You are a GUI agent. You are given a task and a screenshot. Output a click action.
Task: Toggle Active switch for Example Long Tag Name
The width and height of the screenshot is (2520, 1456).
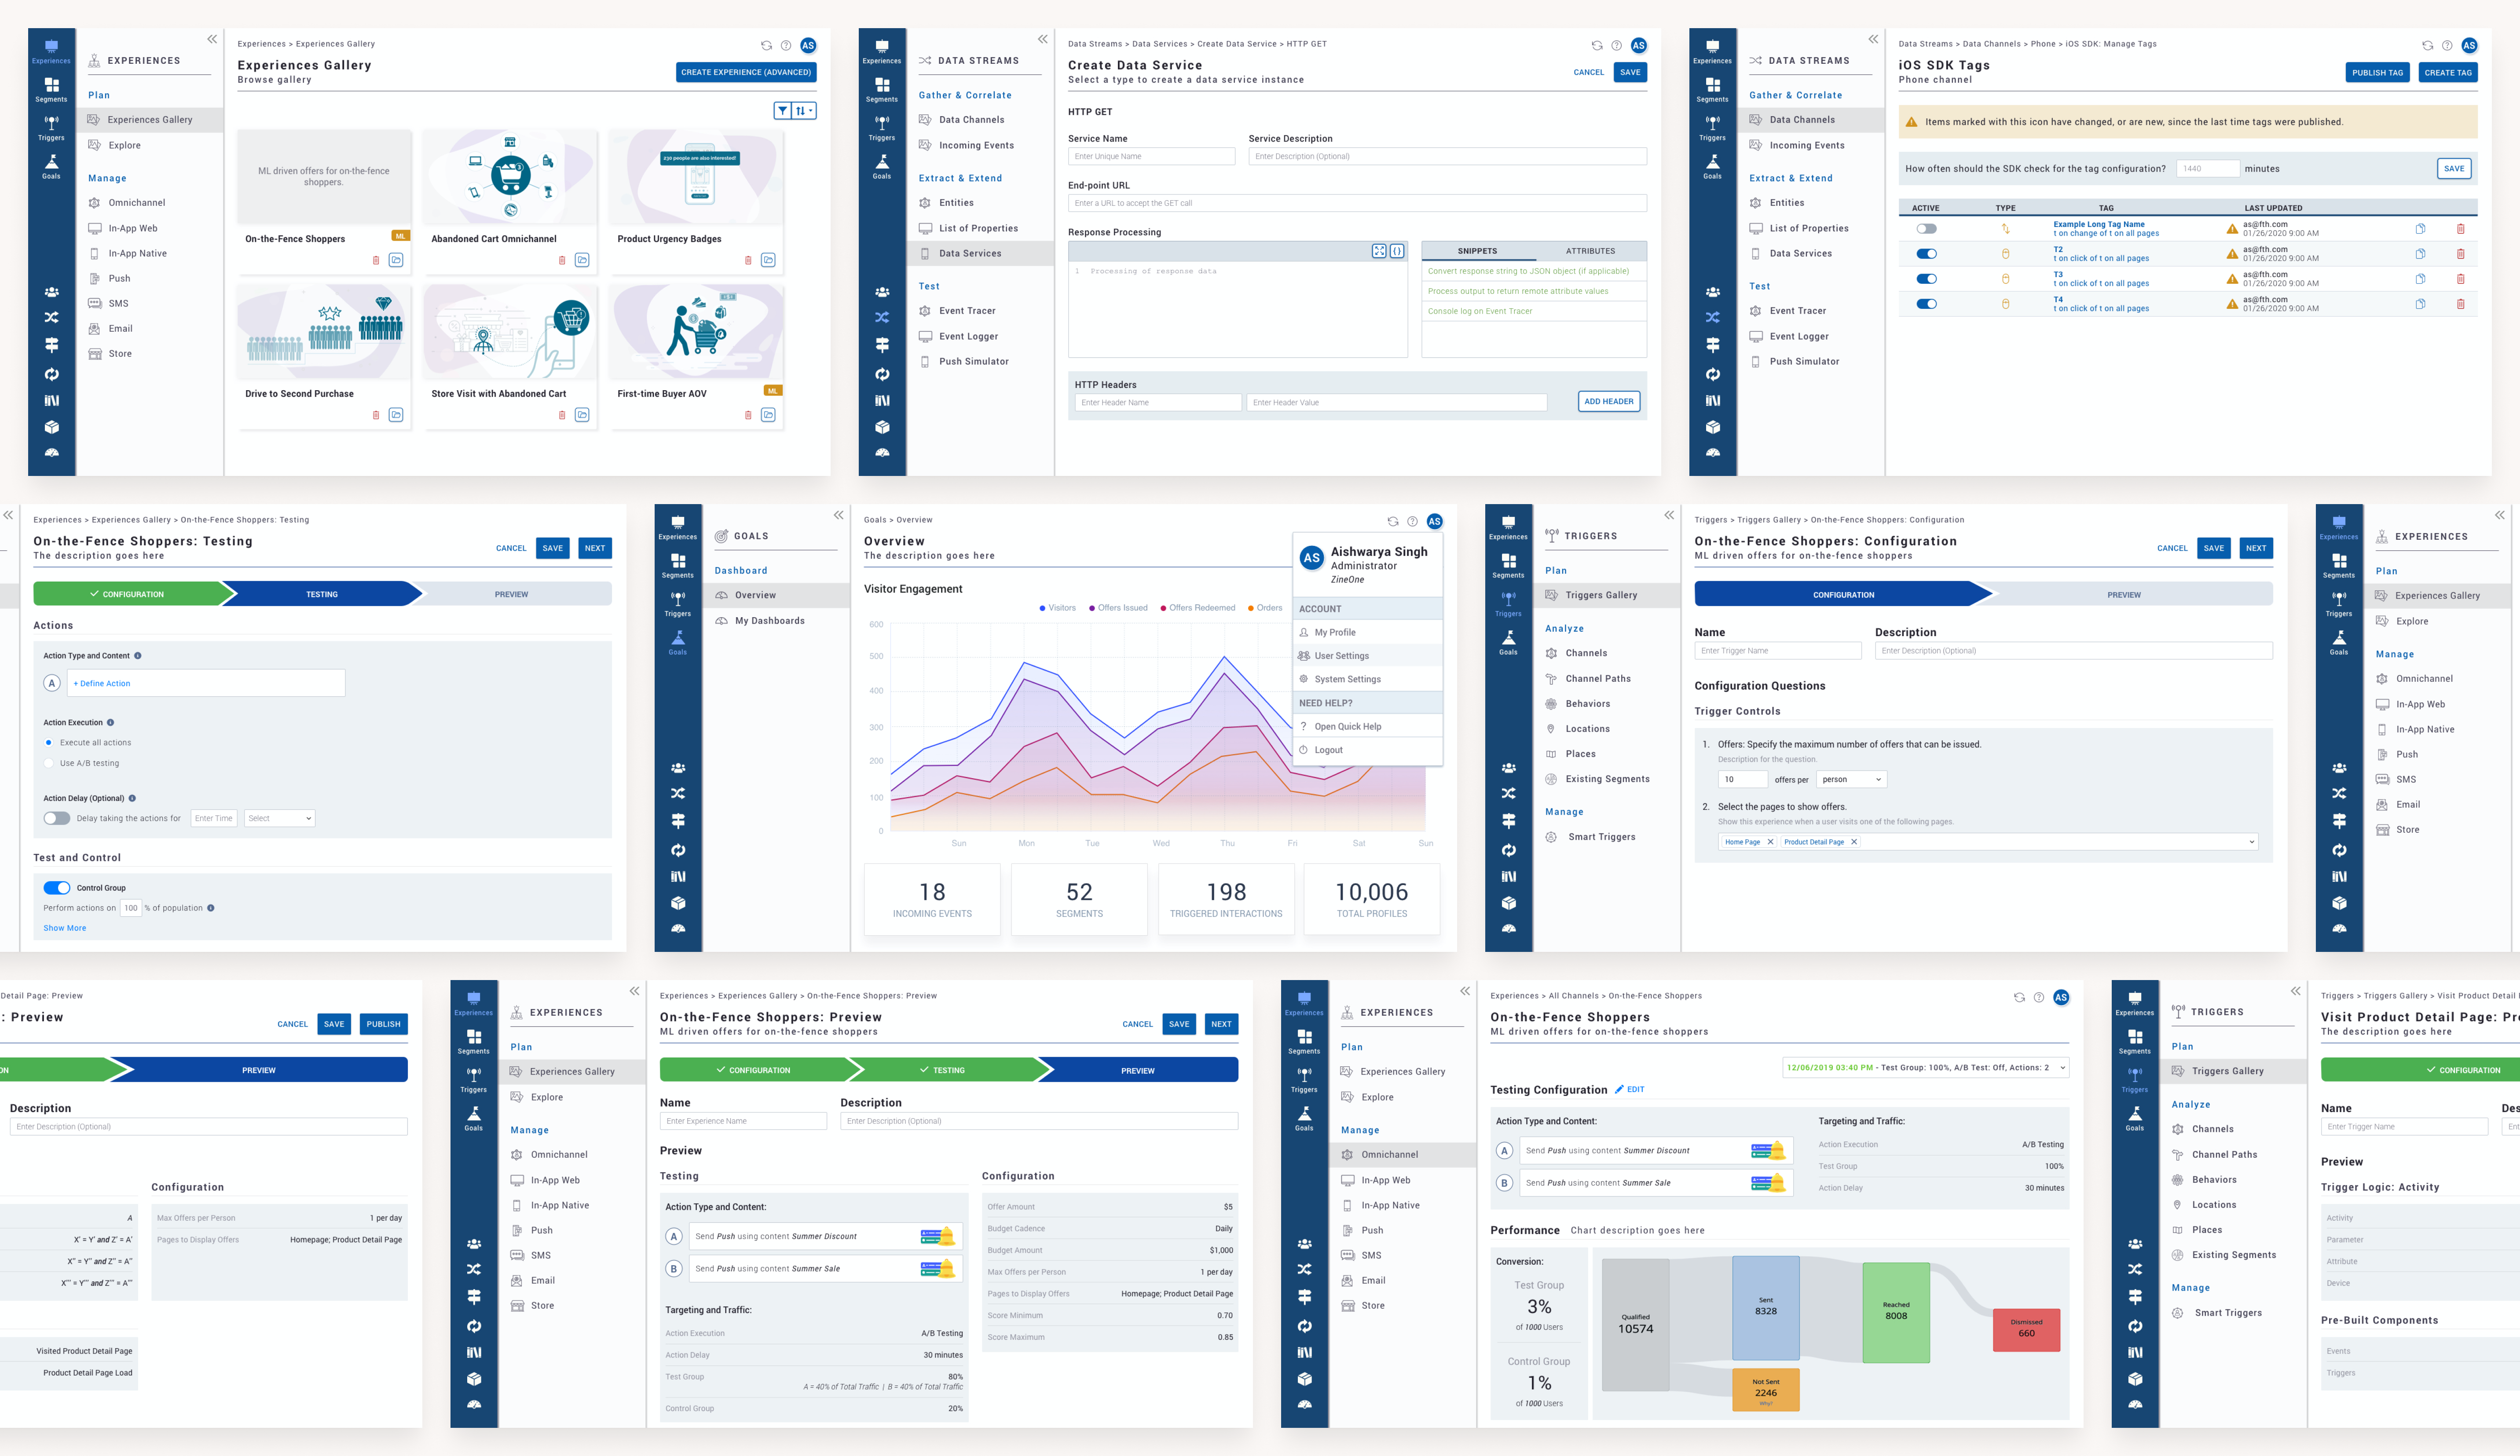click(1926, 229)
